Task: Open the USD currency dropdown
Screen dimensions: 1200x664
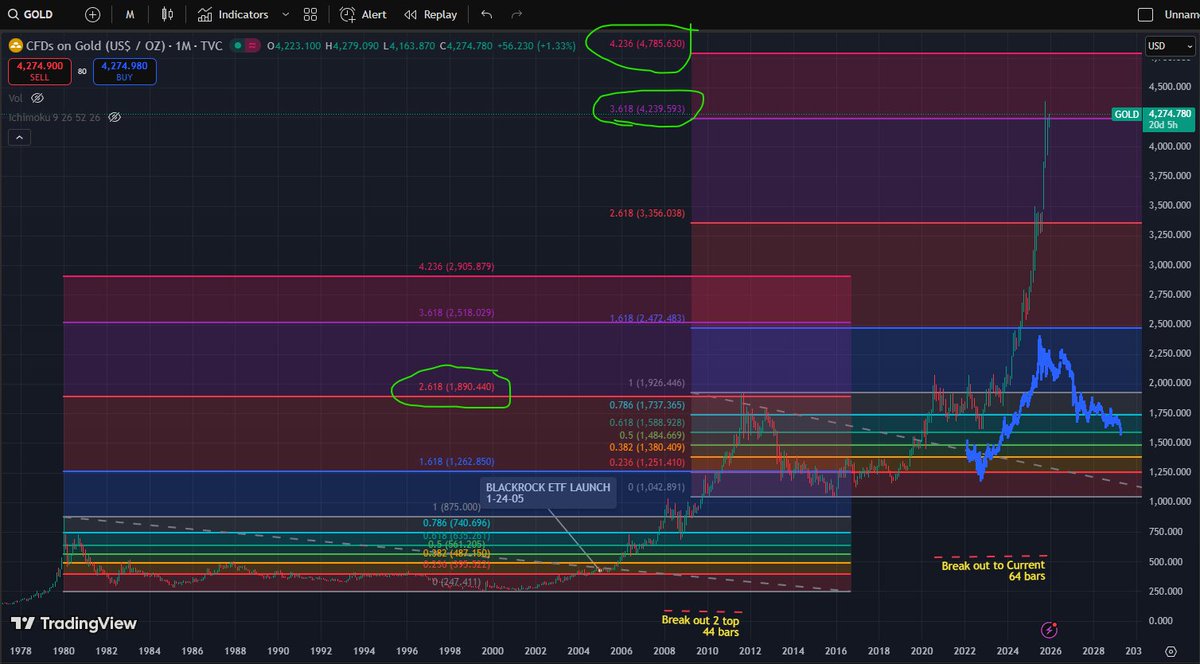Action: 1168,45
